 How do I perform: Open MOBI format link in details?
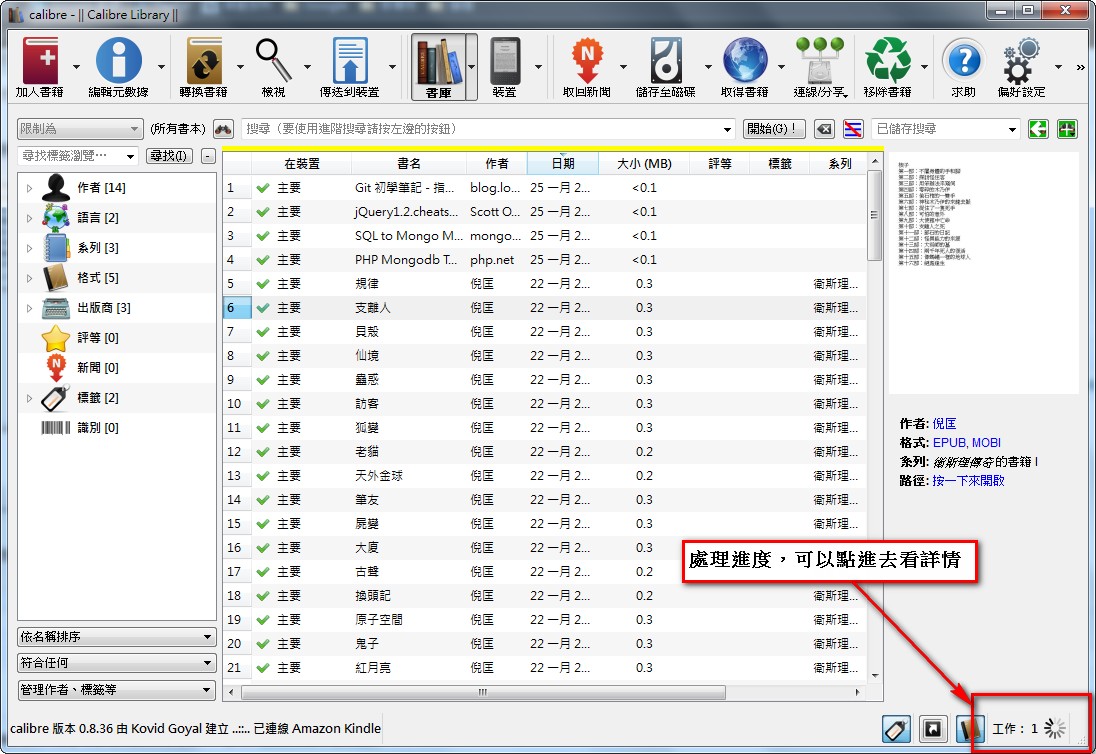click(986, 443)
